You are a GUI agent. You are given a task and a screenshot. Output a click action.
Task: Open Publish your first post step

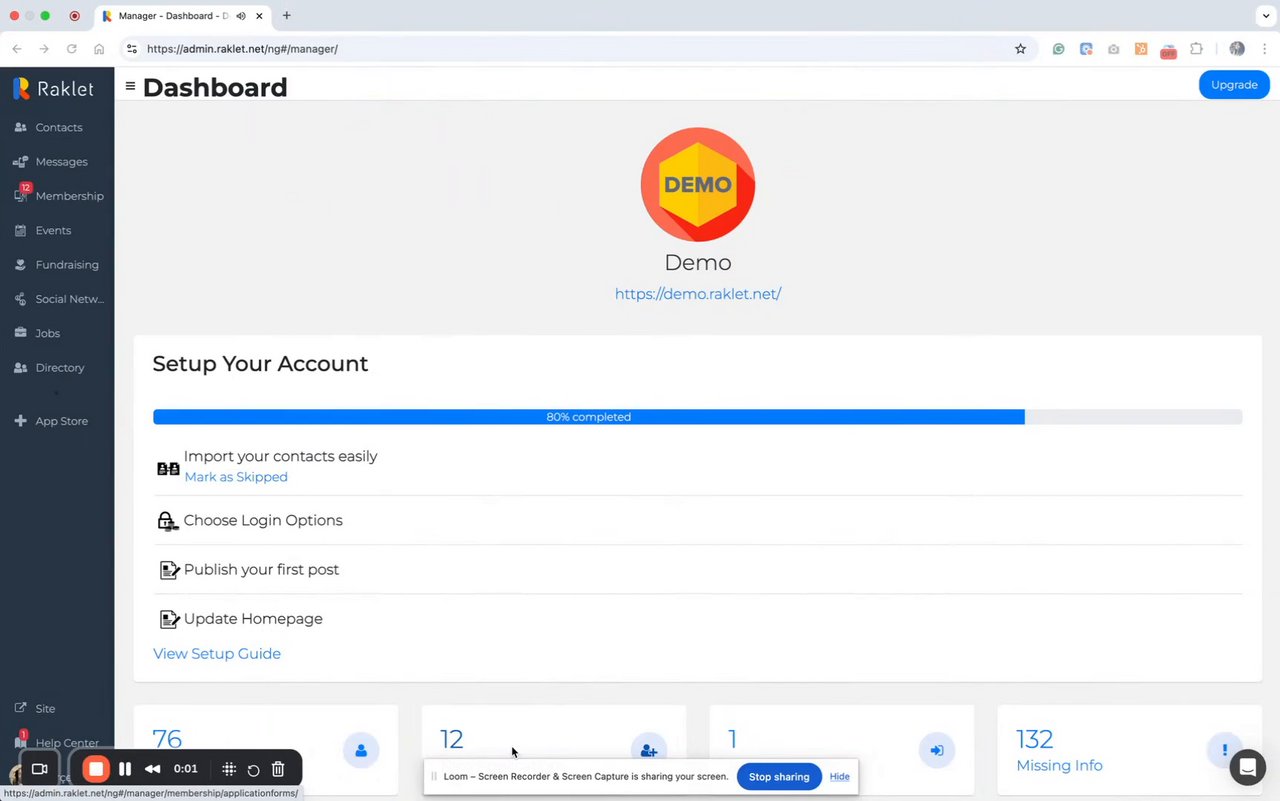tap(261, 569)
